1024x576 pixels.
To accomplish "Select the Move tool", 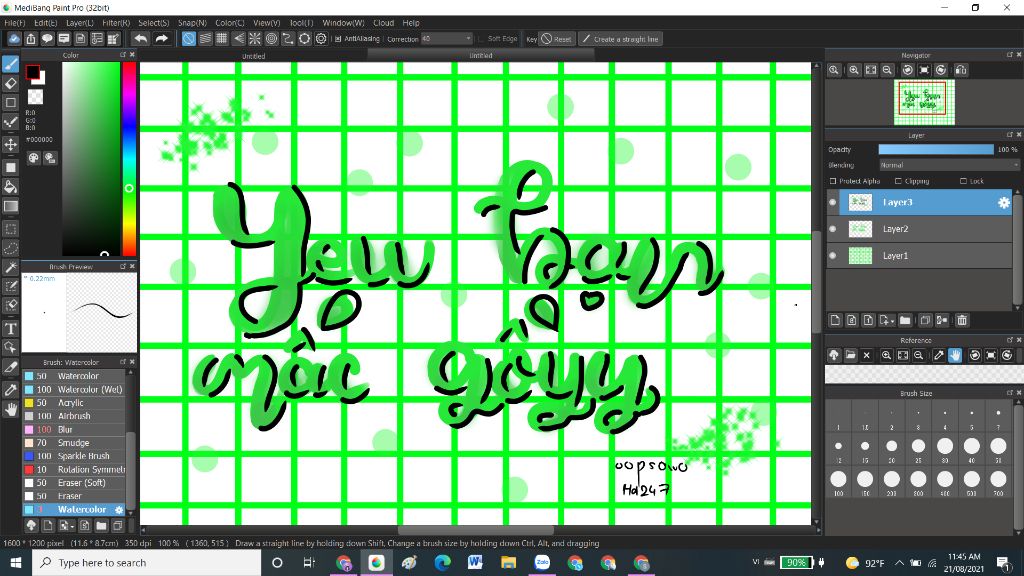I will [x=10, y=144].
